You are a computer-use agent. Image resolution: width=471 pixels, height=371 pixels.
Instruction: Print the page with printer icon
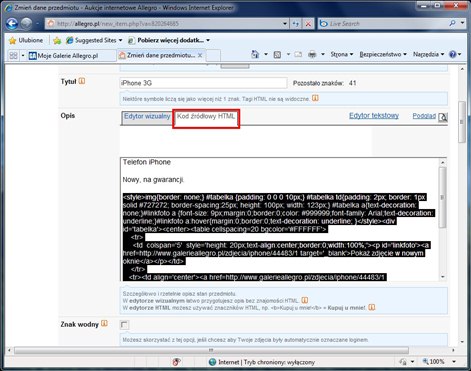click(x=312, y=54)
